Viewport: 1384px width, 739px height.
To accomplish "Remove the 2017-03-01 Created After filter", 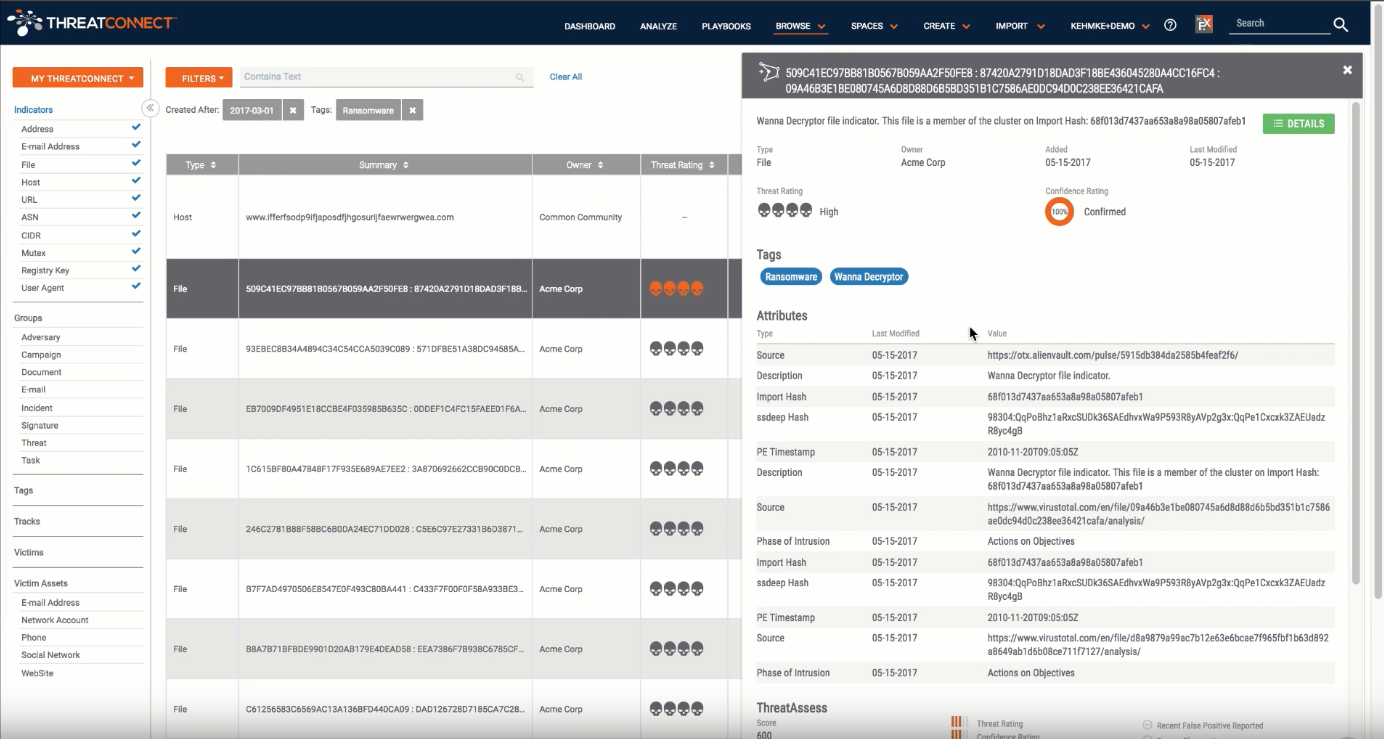I will pyautogui.click(x=292, y=110).
